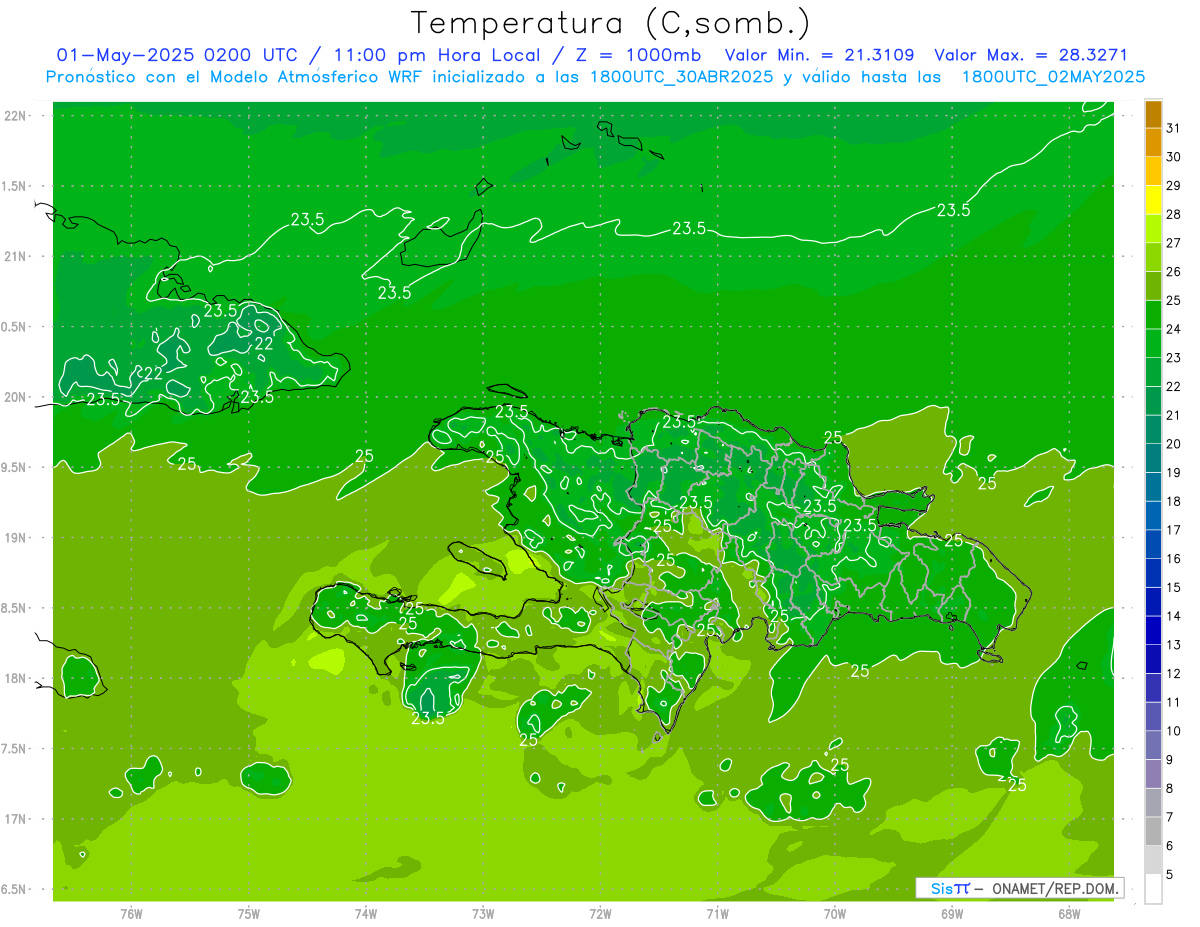Click the blue swatch between 12 and 13
Image resolution: width=1200 pixels, height=927 pixels.
(x=1153, y=659)
